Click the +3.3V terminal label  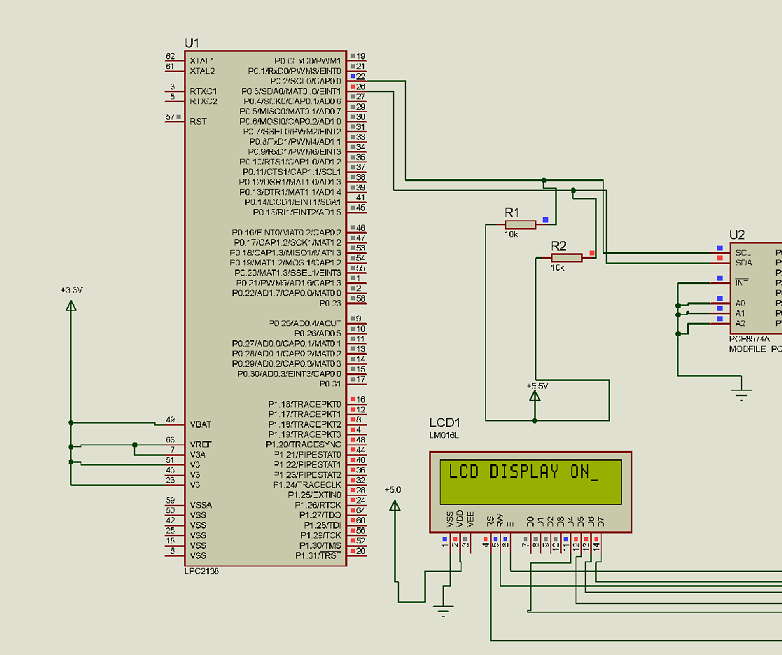(71, 290)
